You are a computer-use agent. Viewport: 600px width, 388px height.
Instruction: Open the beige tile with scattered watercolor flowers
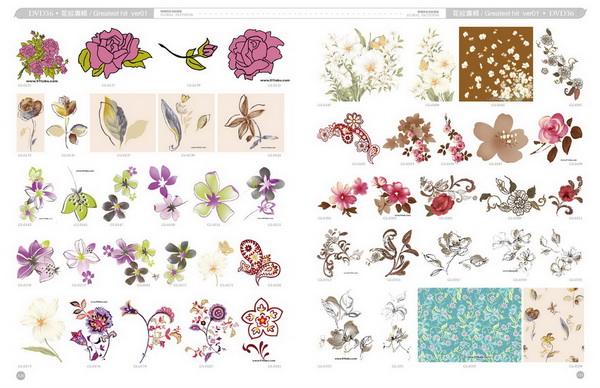click(x=554, y=325)
